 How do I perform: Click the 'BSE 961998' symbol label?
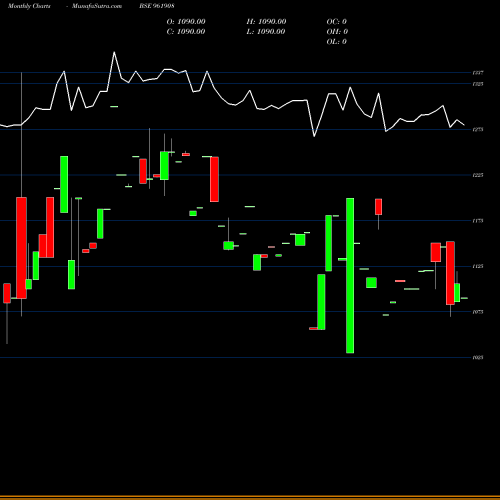pos(157,6)
